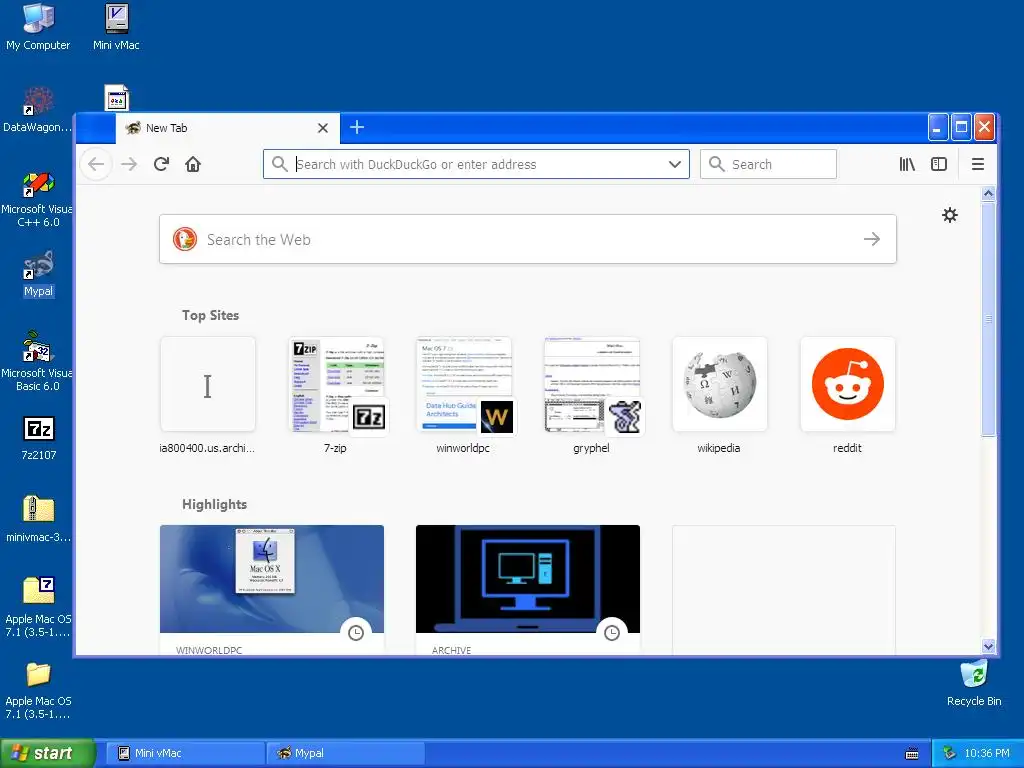The image size is (1024, 768).
Task: Select the 7z2107 desktop icon
Action: click(39, 438)
